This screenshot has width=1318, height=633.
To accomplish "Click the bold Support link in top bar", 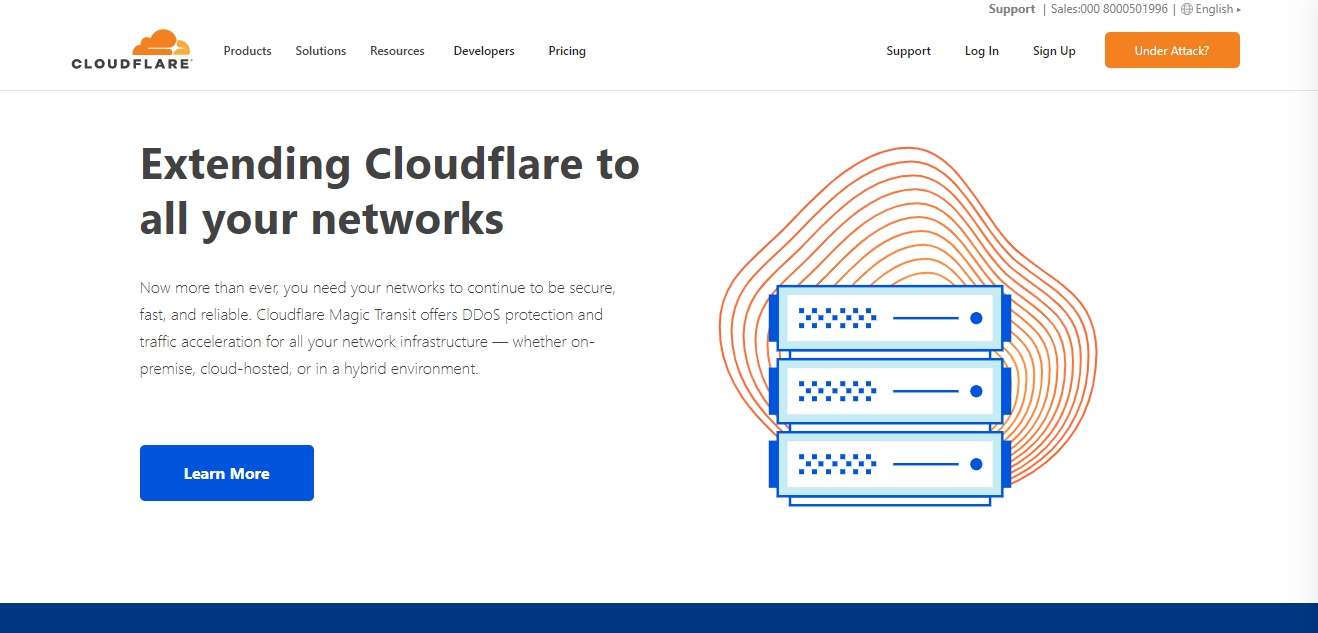I will click(1012, 9).
